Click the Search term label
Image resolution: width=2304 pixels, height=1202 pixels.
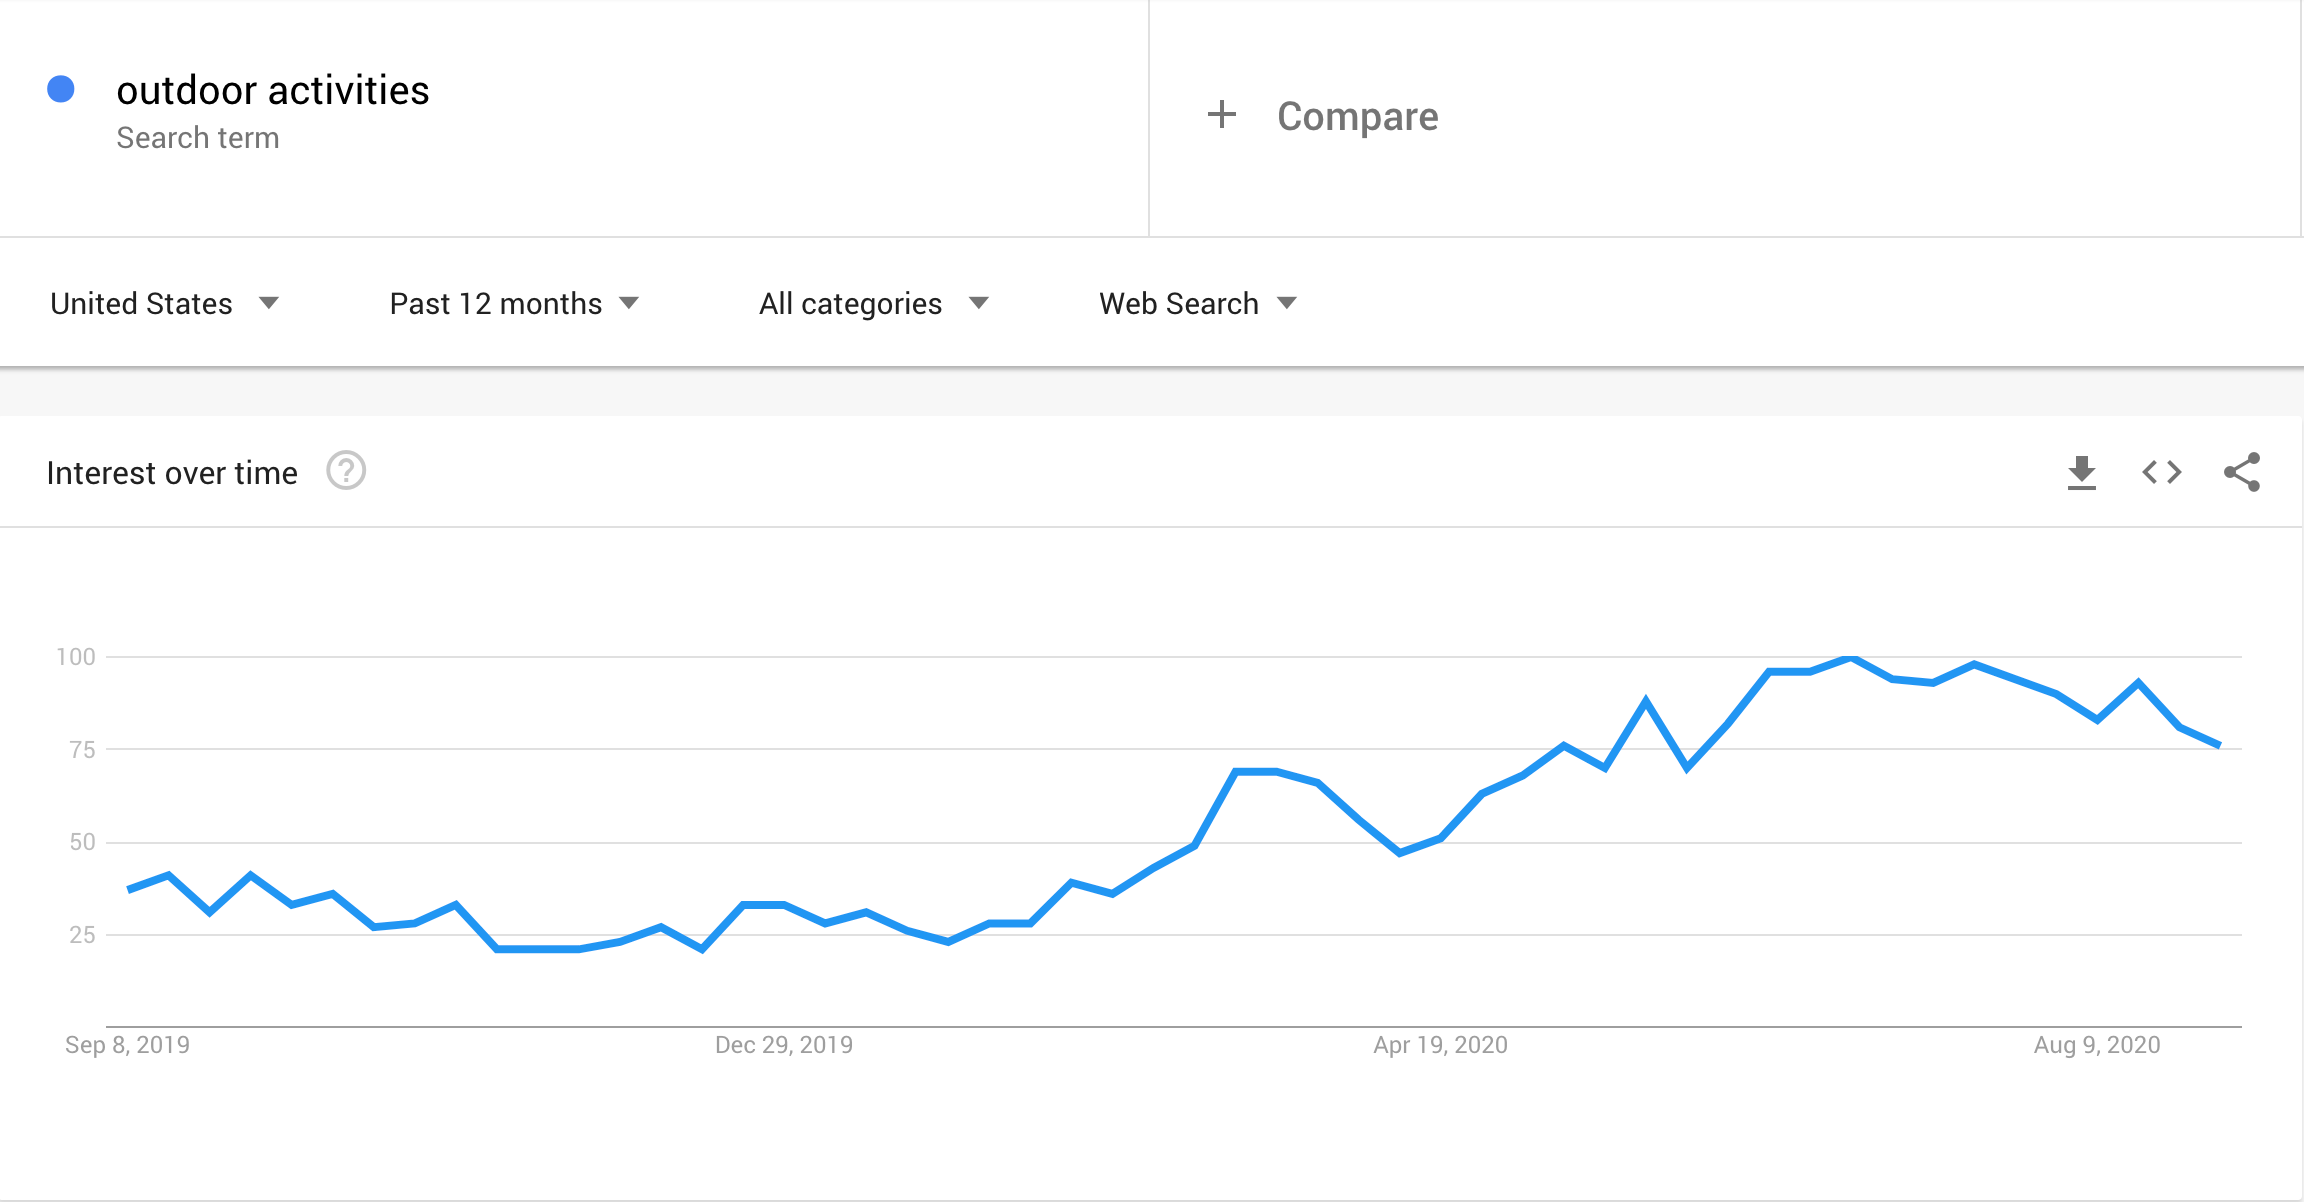tap(198, 138)
